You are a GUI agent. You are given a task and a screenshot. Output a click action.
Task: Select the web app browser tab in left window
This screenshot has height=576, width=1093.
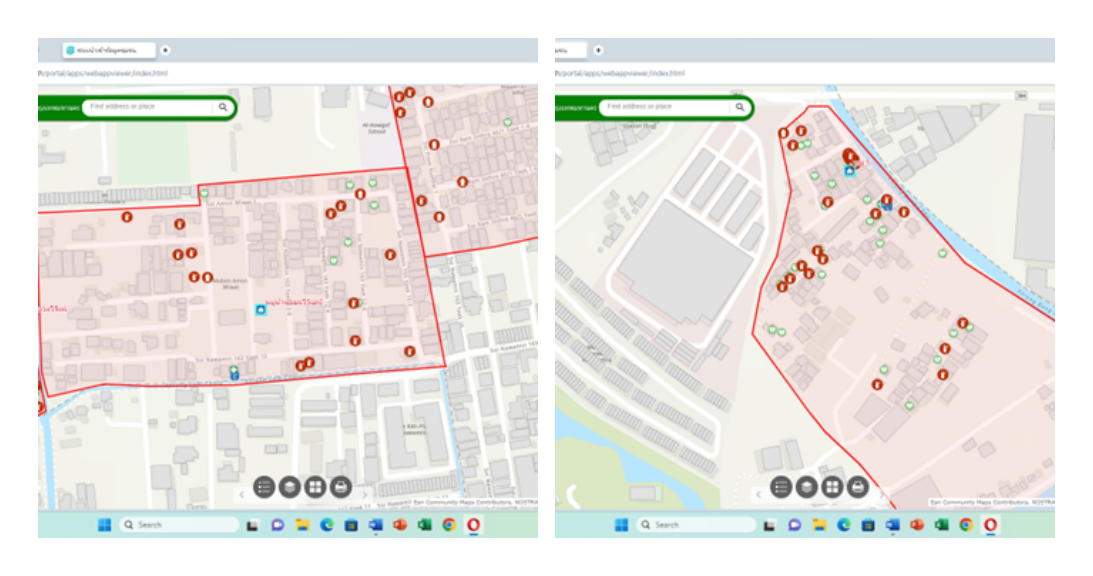click(x=108, y=49)
